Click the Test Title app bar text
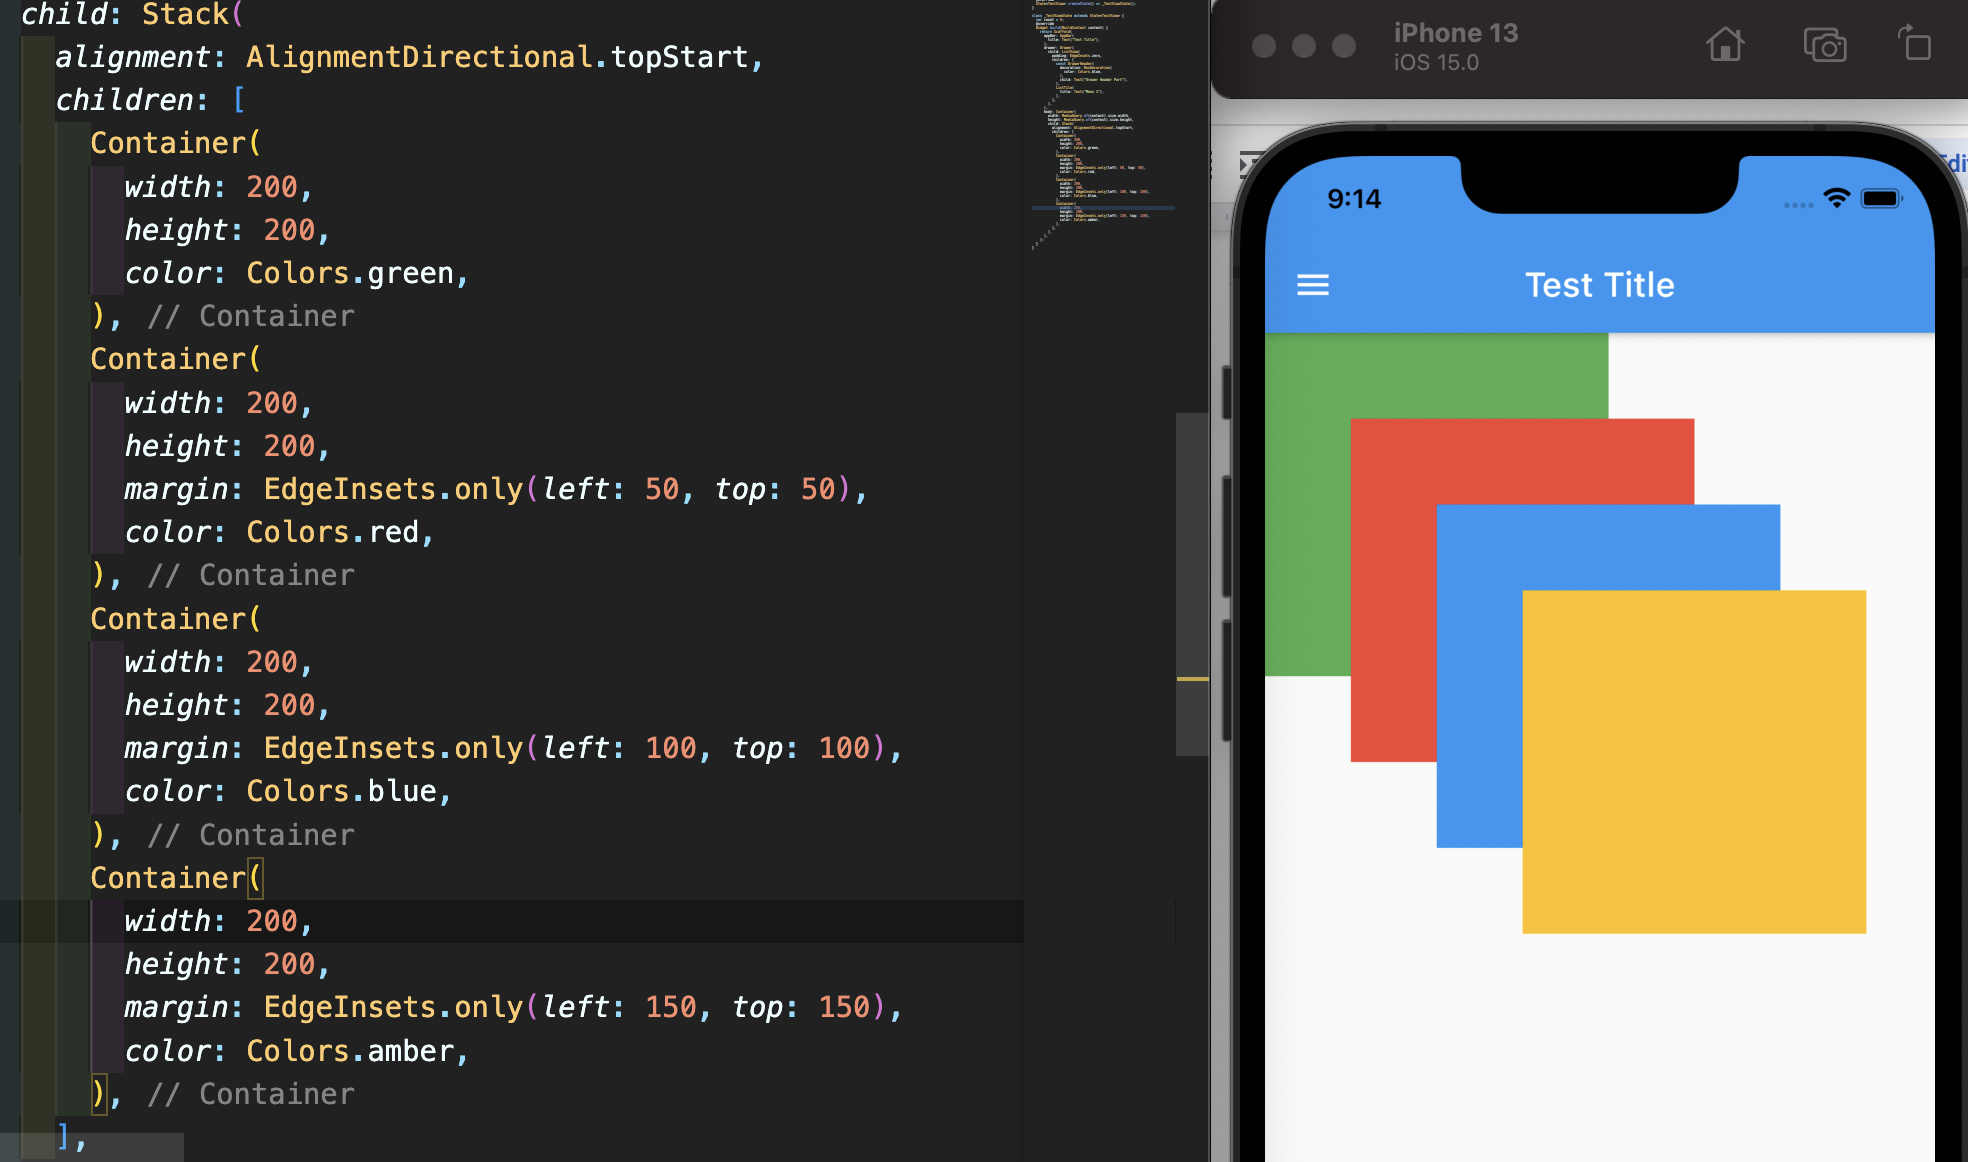This screenshot has height=1162, width=1968. [1599, 285]
